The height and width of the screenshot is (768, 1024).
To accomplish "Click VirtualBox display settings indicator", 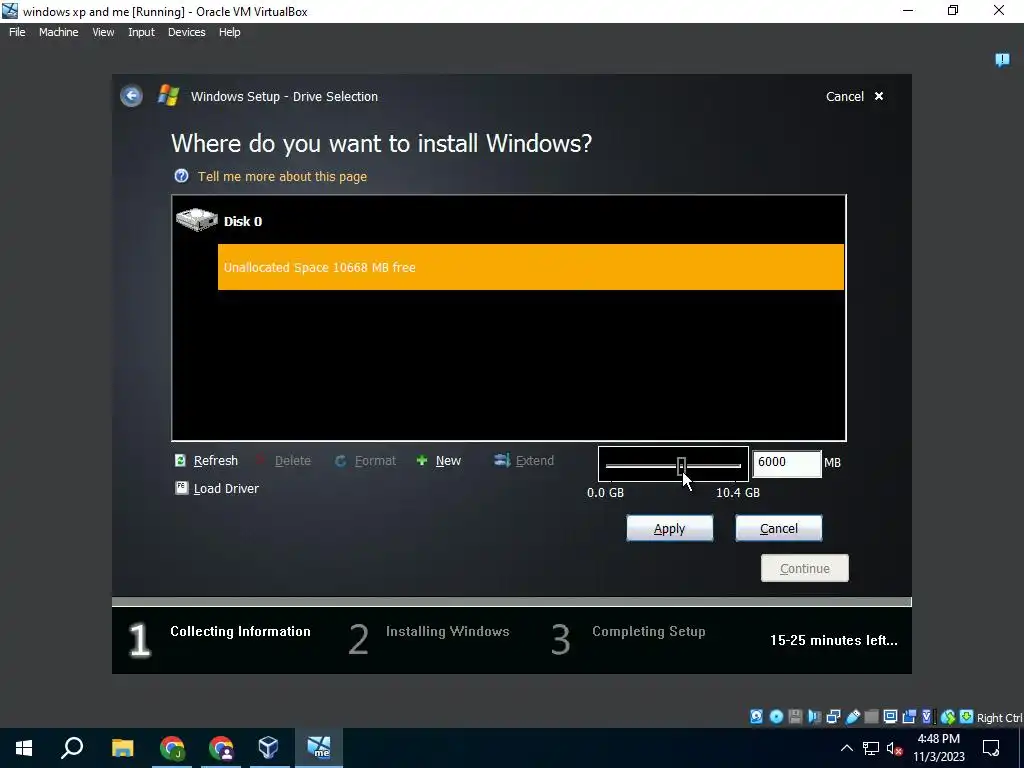I will pyautogui.click(x=890, y=716).
